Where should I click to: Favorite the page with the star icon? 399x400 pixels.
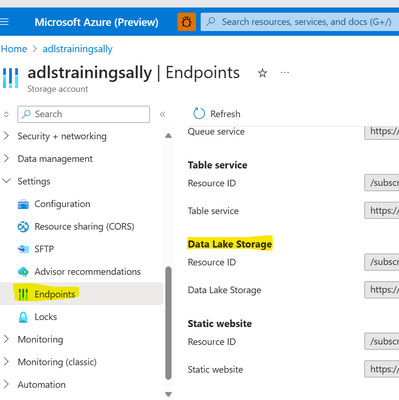coord(262,73)
